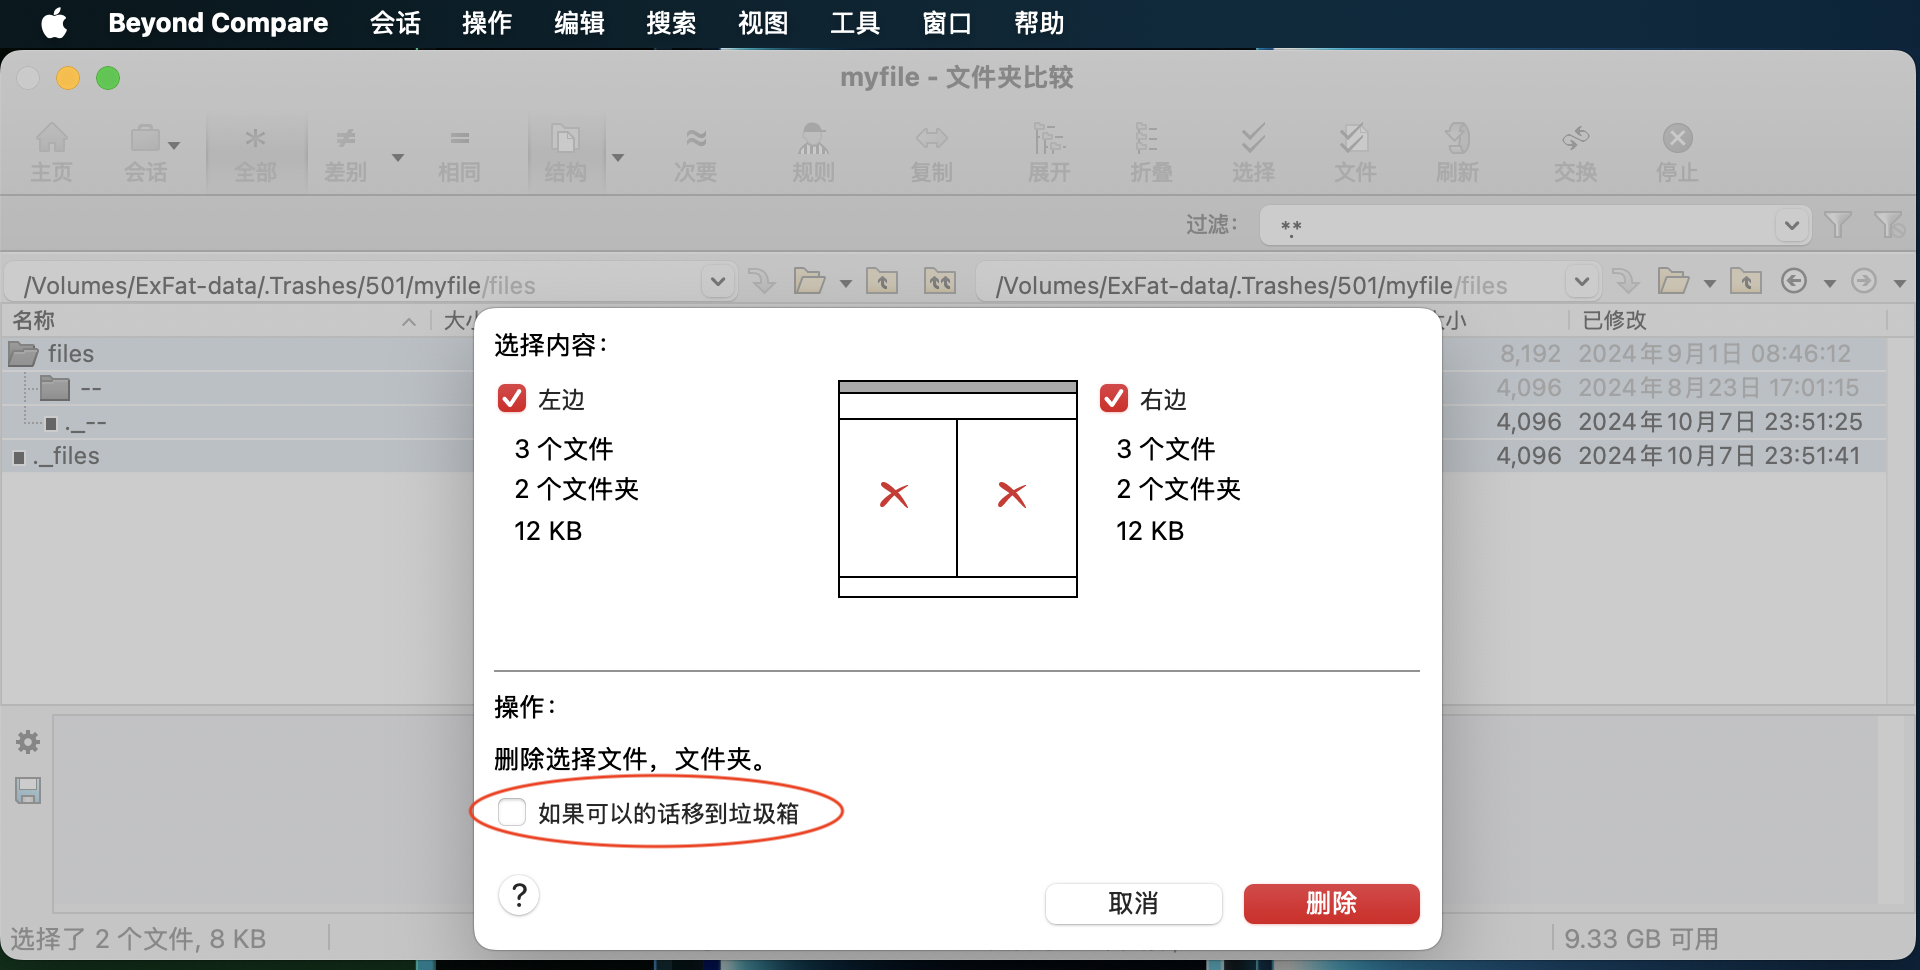The width and height of the screenshot is (1920, 970).
Task: Uncheck the 左边 left side checkbox
Action: coord(512,398)
